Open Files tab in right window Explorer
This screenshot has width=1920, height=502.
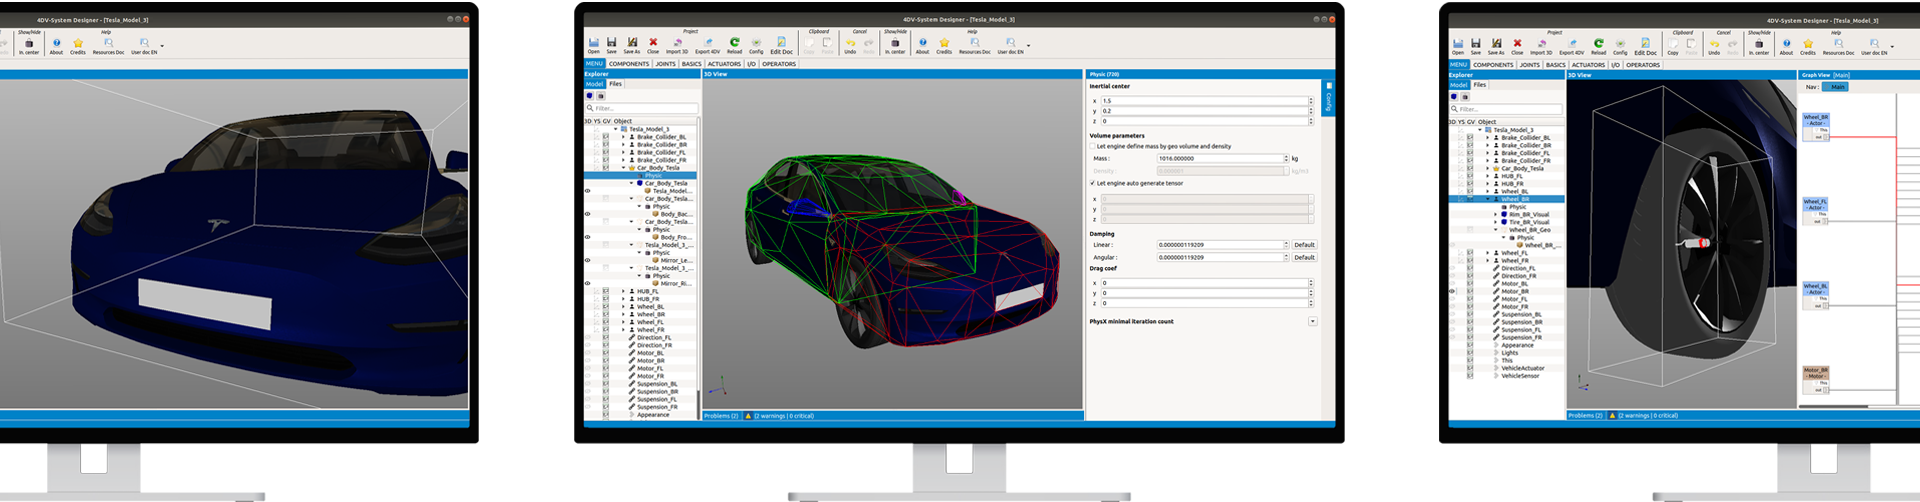(x=1480, y=85)
